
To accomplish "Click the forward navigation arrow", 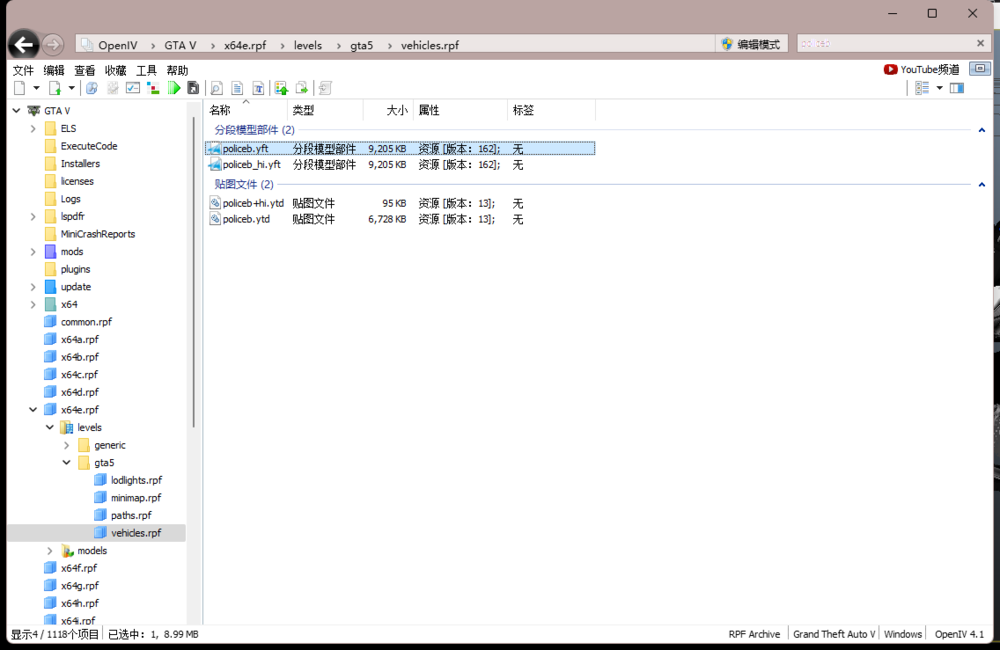I will [53, 44].
